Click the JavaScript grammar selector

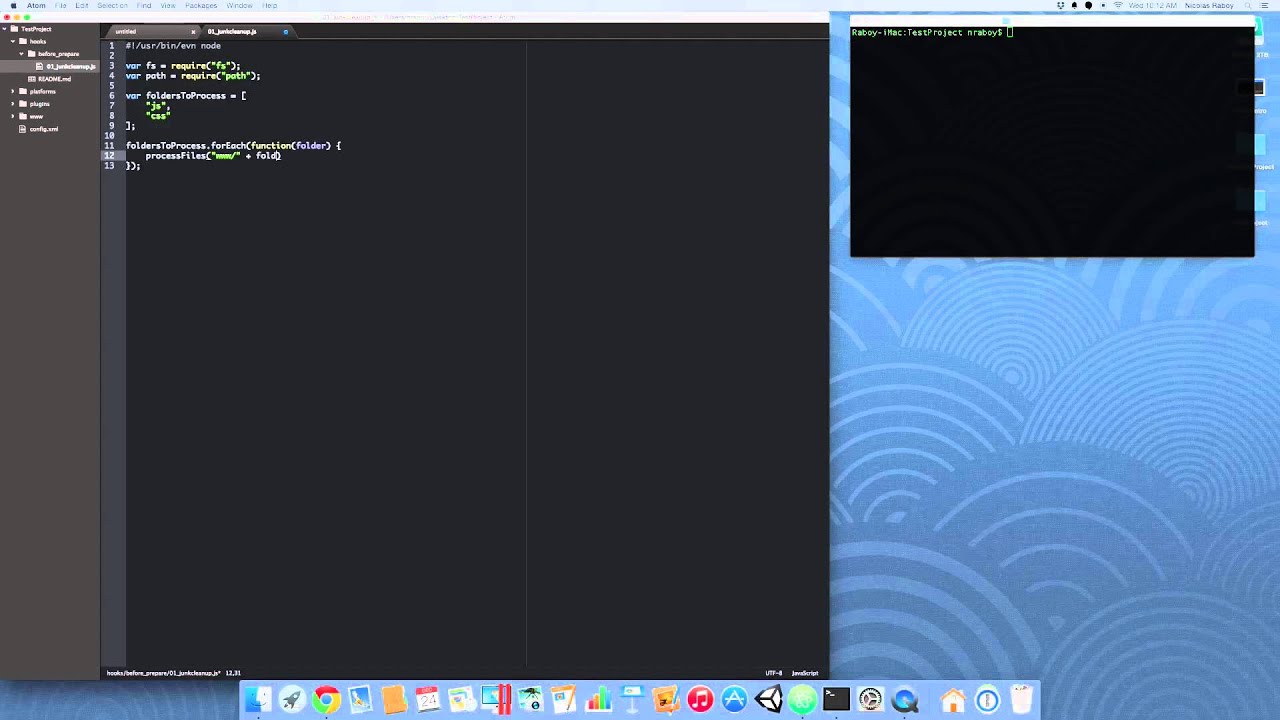pos(805,673)
